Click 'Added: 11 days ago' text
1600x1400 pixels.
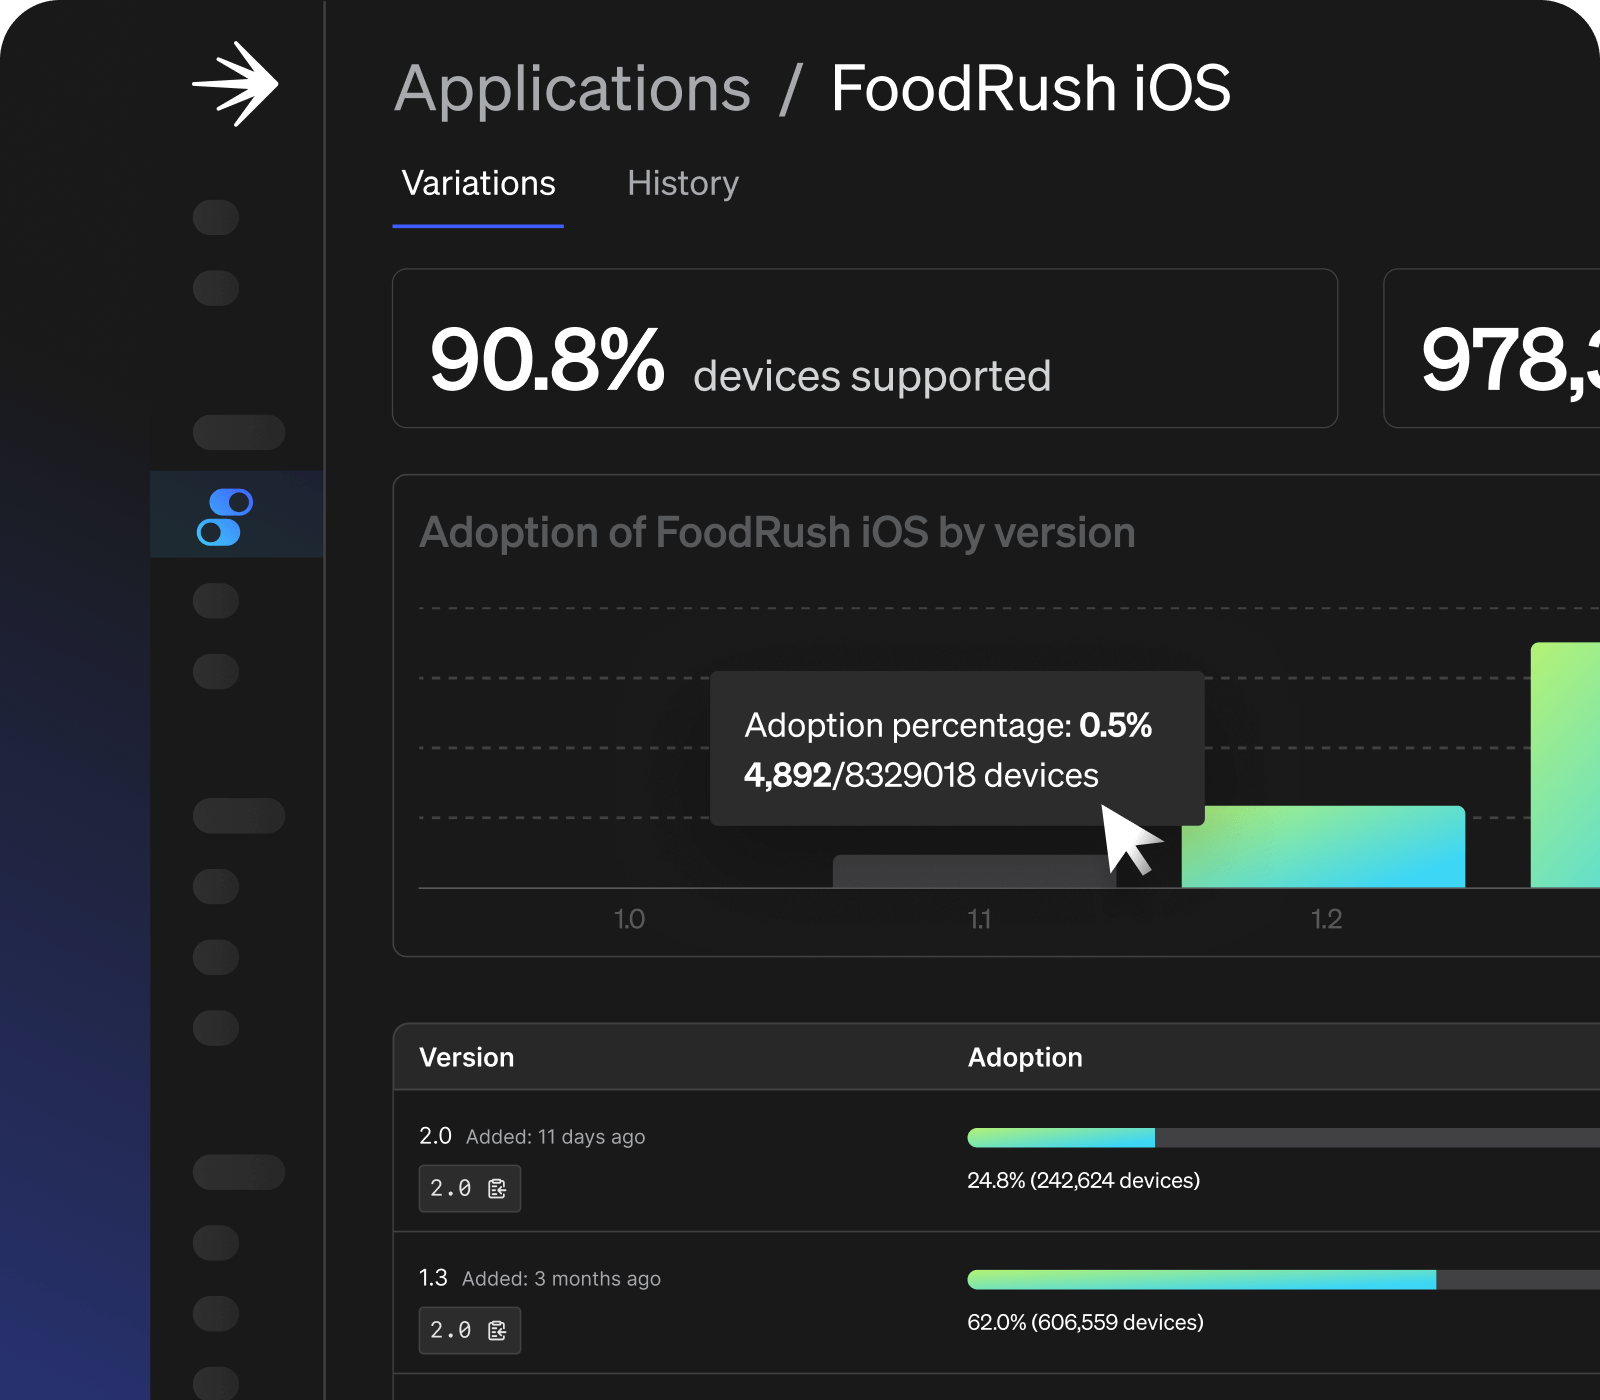(555, 1137)
